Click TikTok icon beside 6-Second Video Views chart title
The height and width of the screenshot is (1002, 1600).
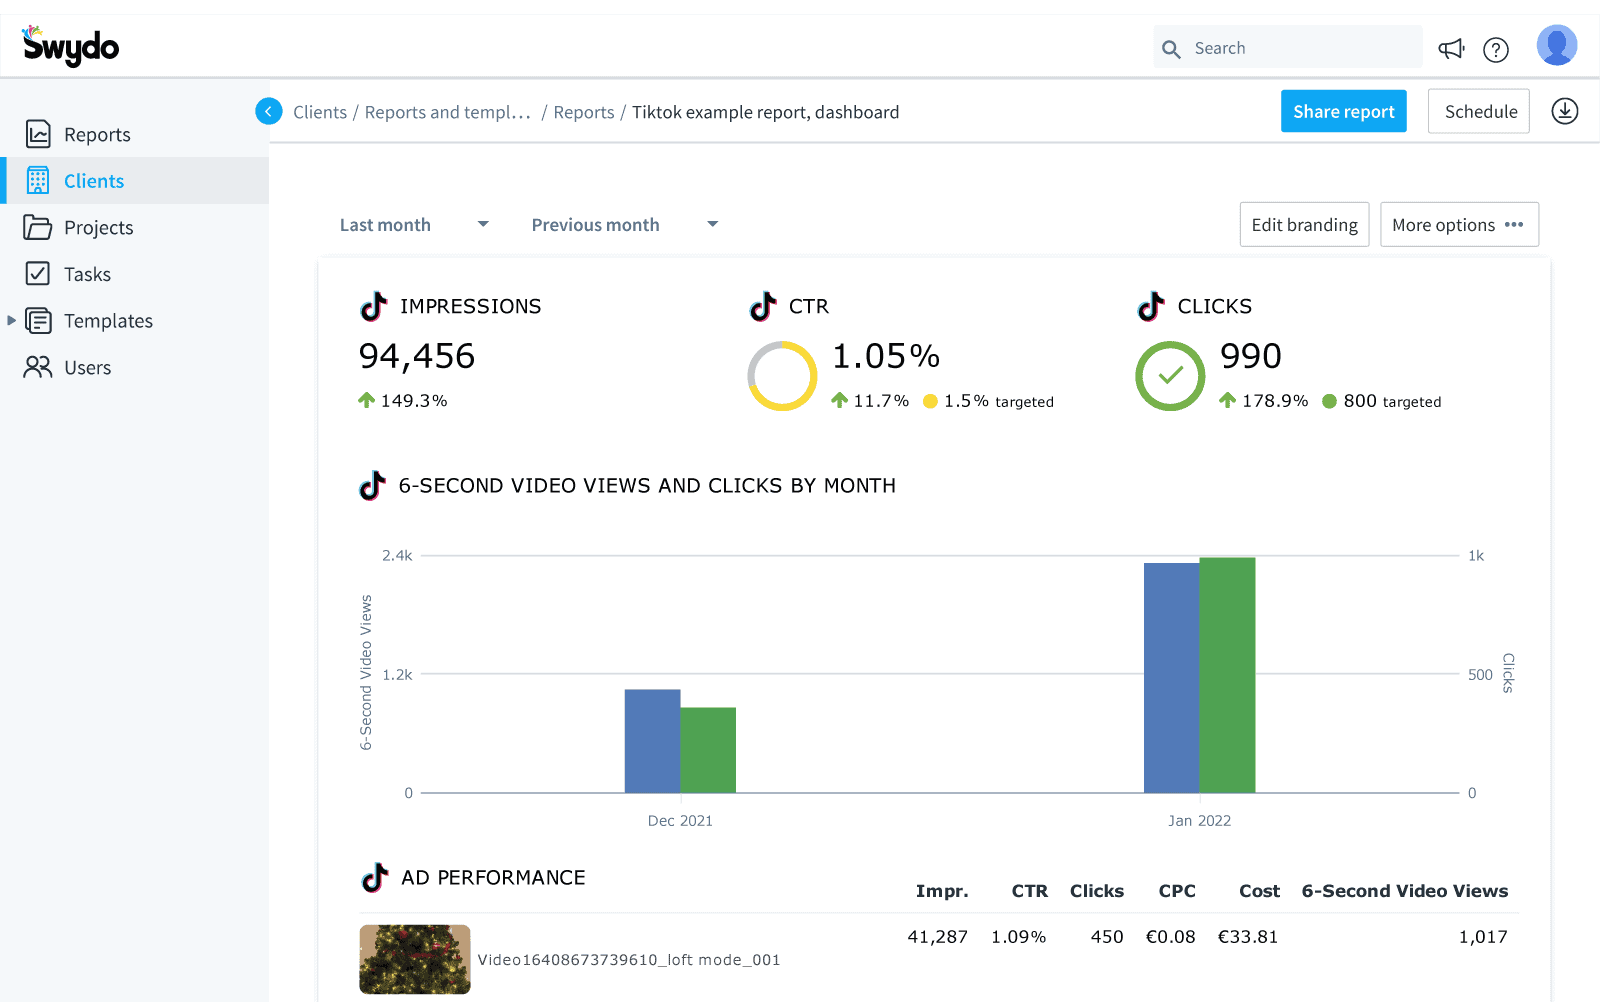[372, 485]
